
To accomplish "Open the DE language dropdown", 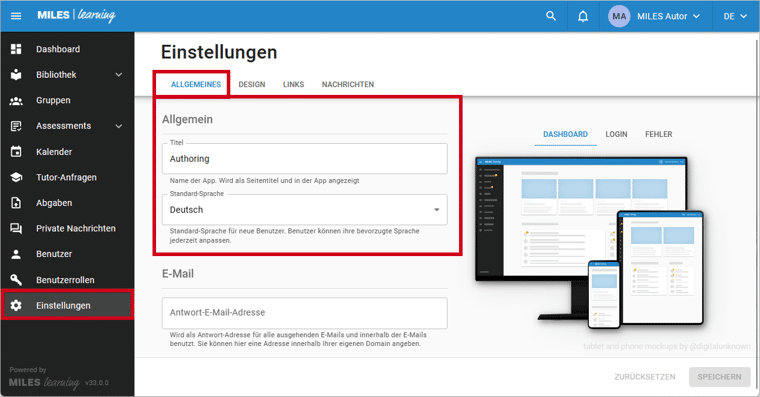I will click(x=735, y=16).
